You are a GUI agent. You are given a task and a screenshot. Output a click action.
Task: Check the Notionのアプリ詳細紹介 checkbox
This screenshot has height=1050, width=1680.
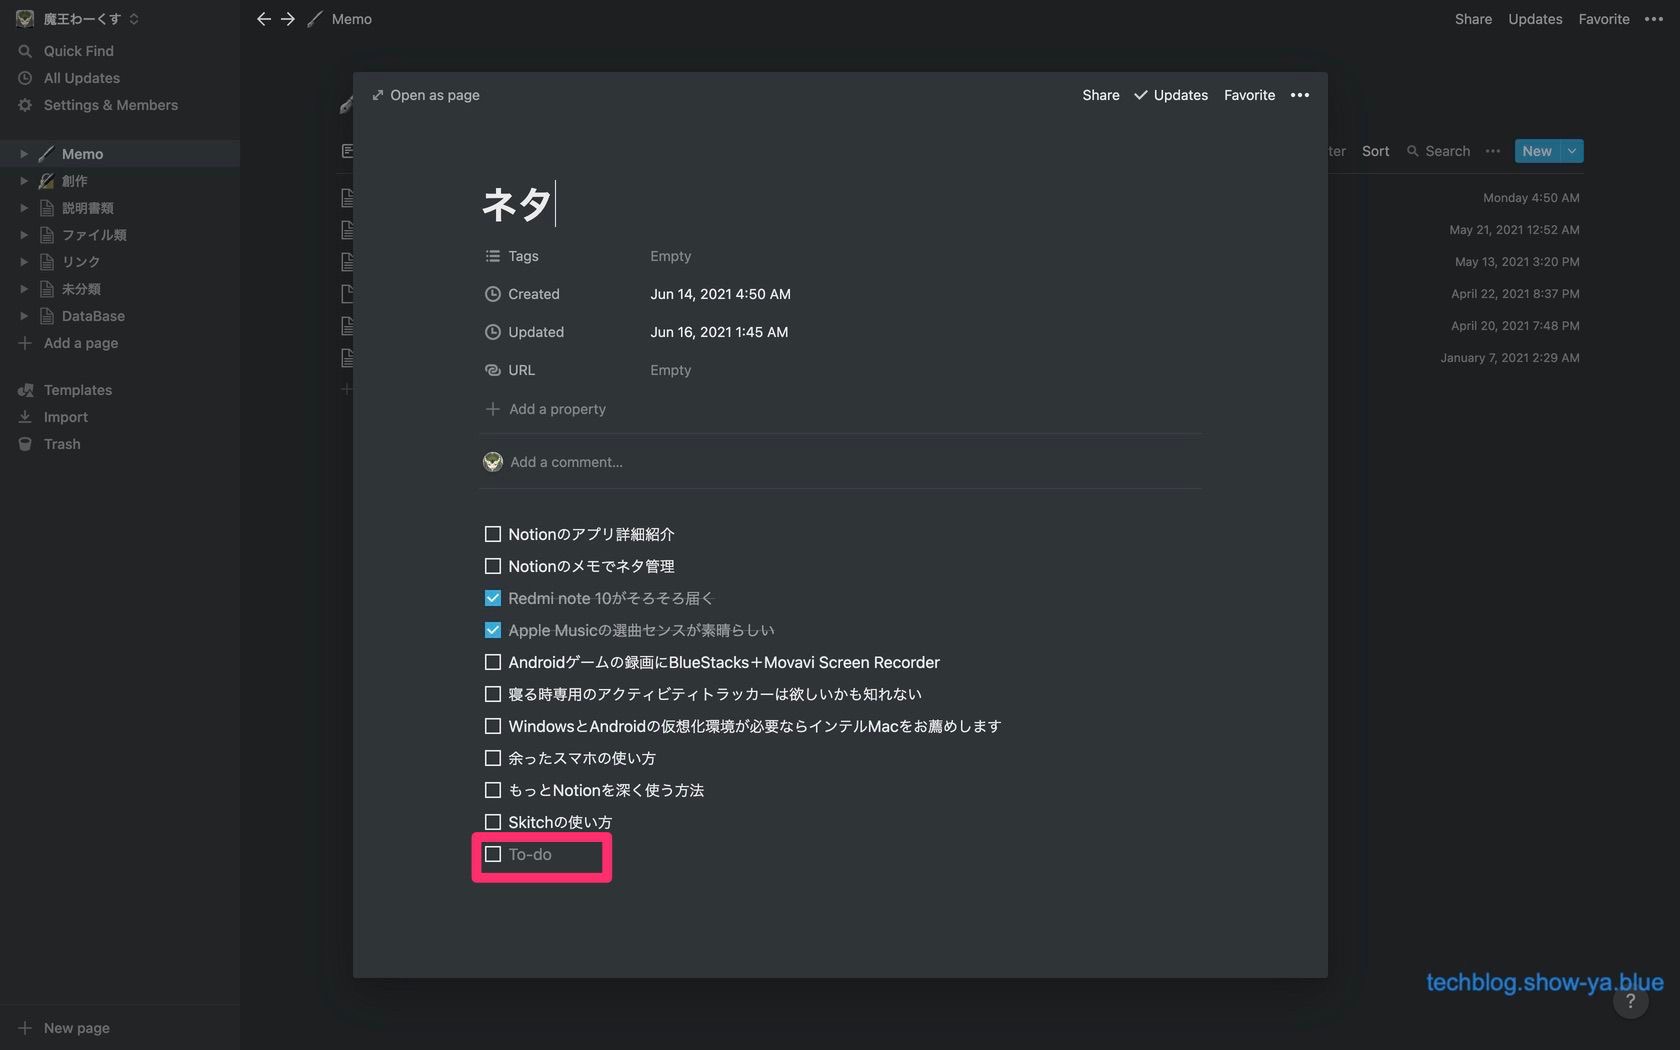click(493, 534)
